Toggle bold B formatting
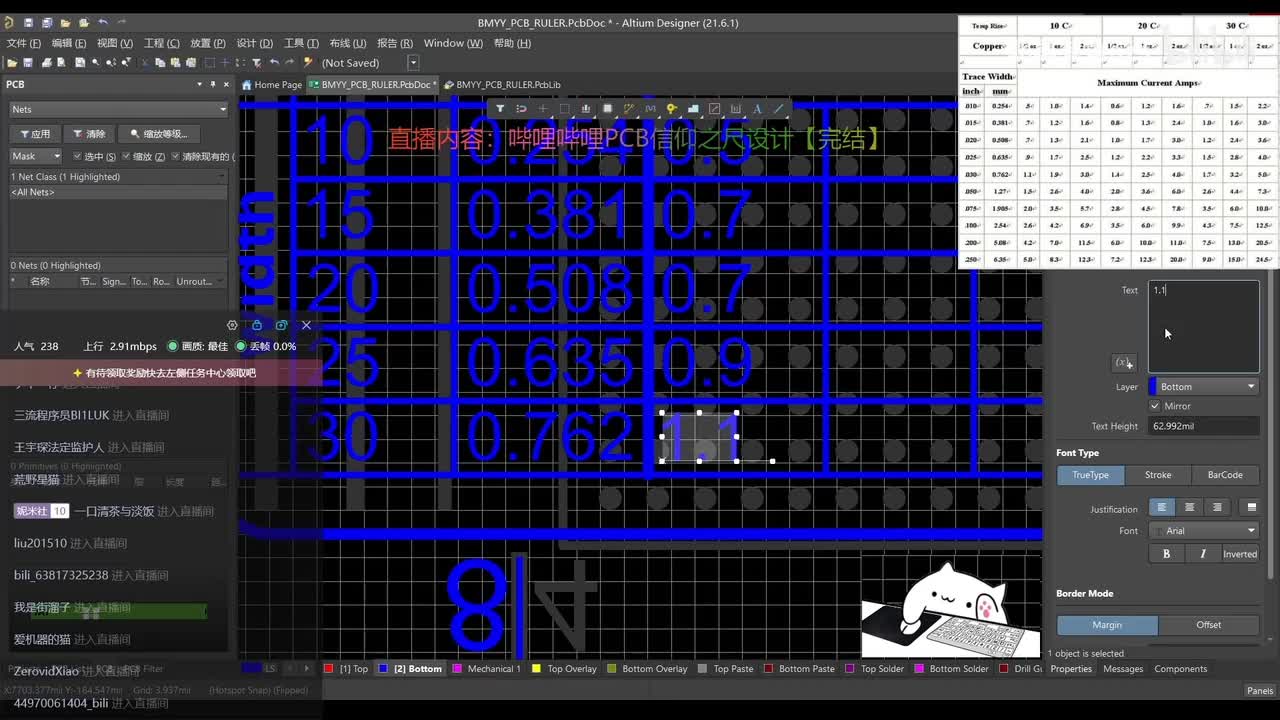1280x720 pixels. [1166, 554]
